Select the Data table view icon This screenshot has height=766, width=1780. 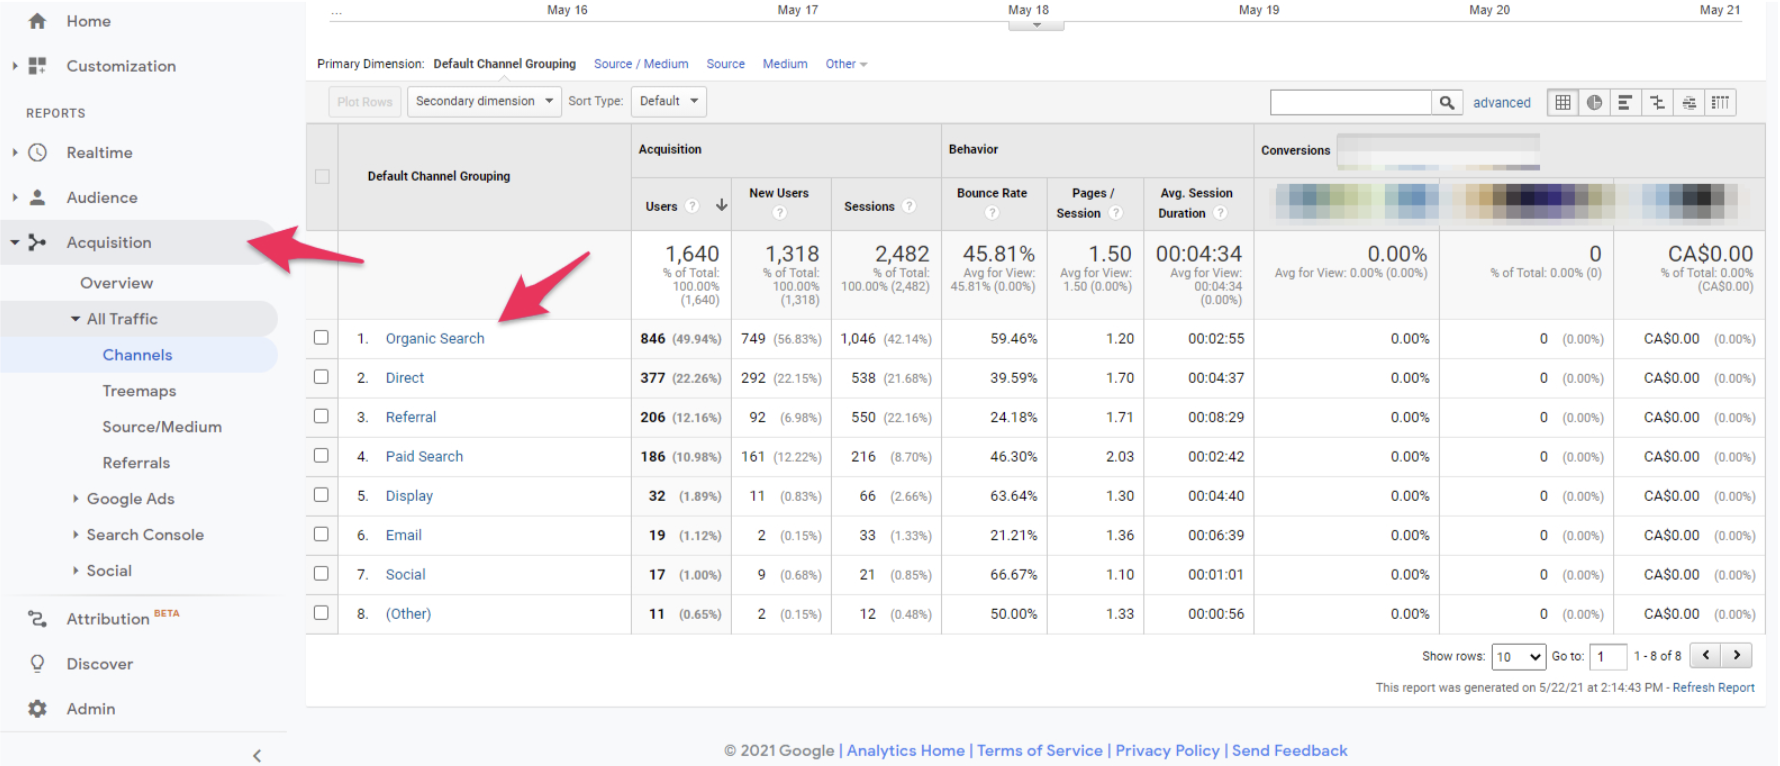[1563, 102]
